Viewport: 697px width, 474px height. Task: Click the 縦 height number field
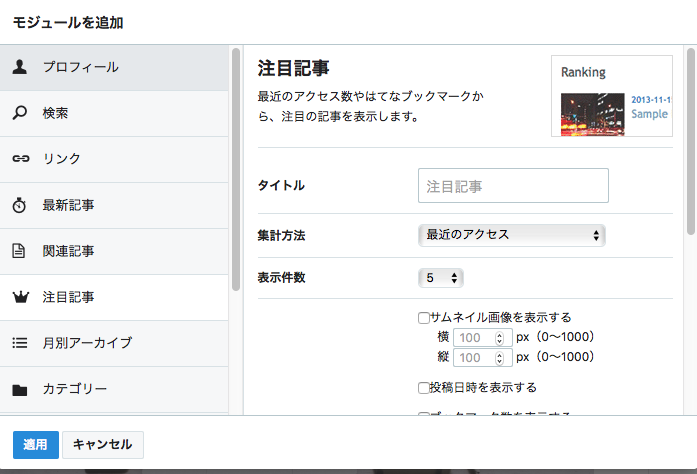coord(483,358)
